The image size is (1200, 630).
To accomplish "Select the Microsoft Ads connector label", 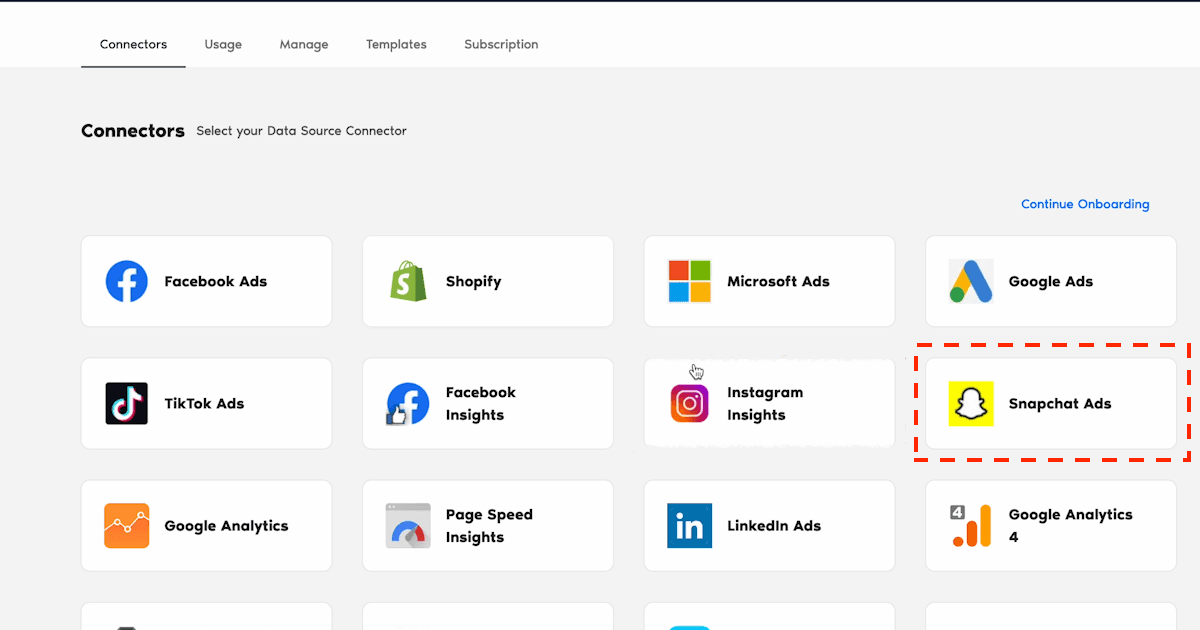I will point(779,282).
